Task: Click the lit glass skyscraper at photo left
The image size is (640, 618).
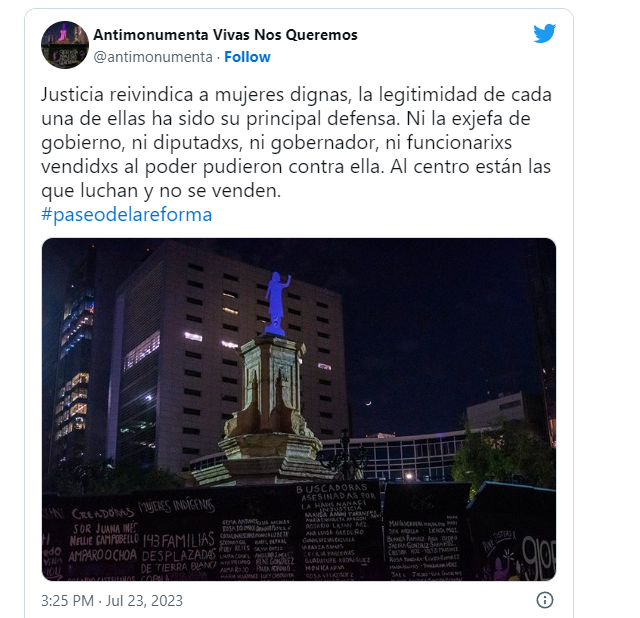Action: pyautogui.click(x=73, y=367)
